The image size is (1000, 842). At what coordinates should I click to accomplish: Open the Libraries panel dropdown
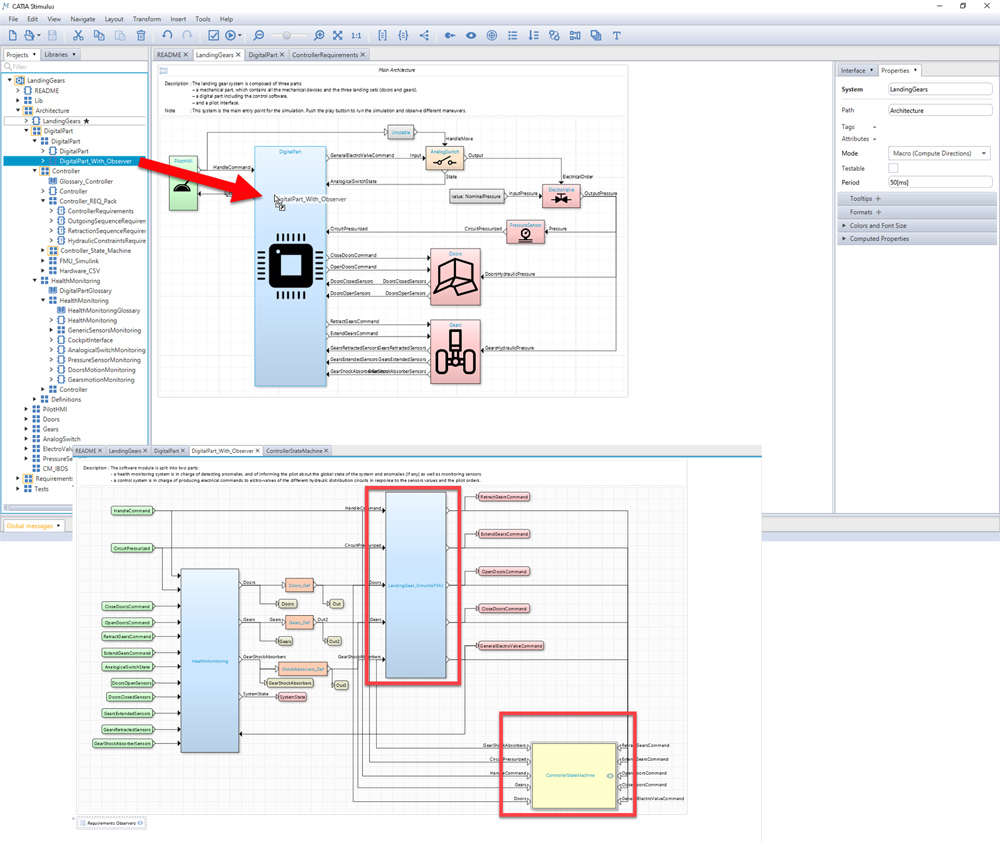[x=74, y=54]
